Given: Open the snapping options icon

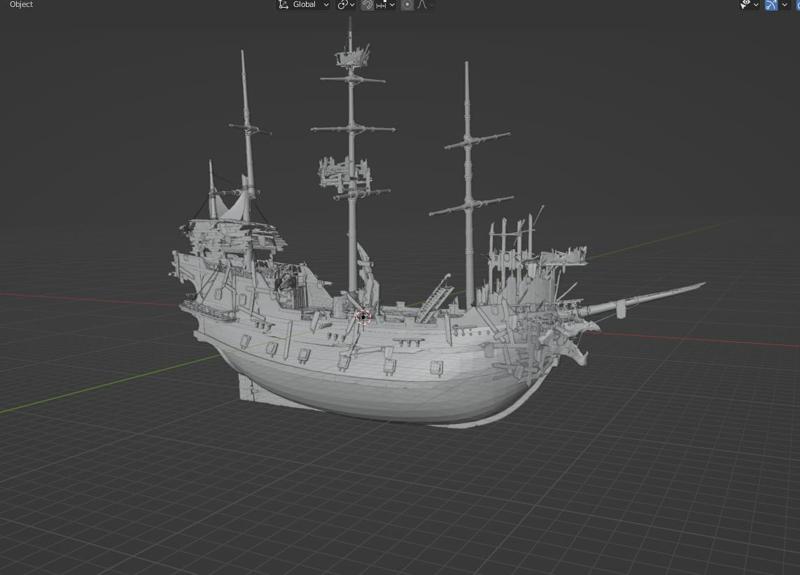Looking at the screenshot, I should pos(381,5).
